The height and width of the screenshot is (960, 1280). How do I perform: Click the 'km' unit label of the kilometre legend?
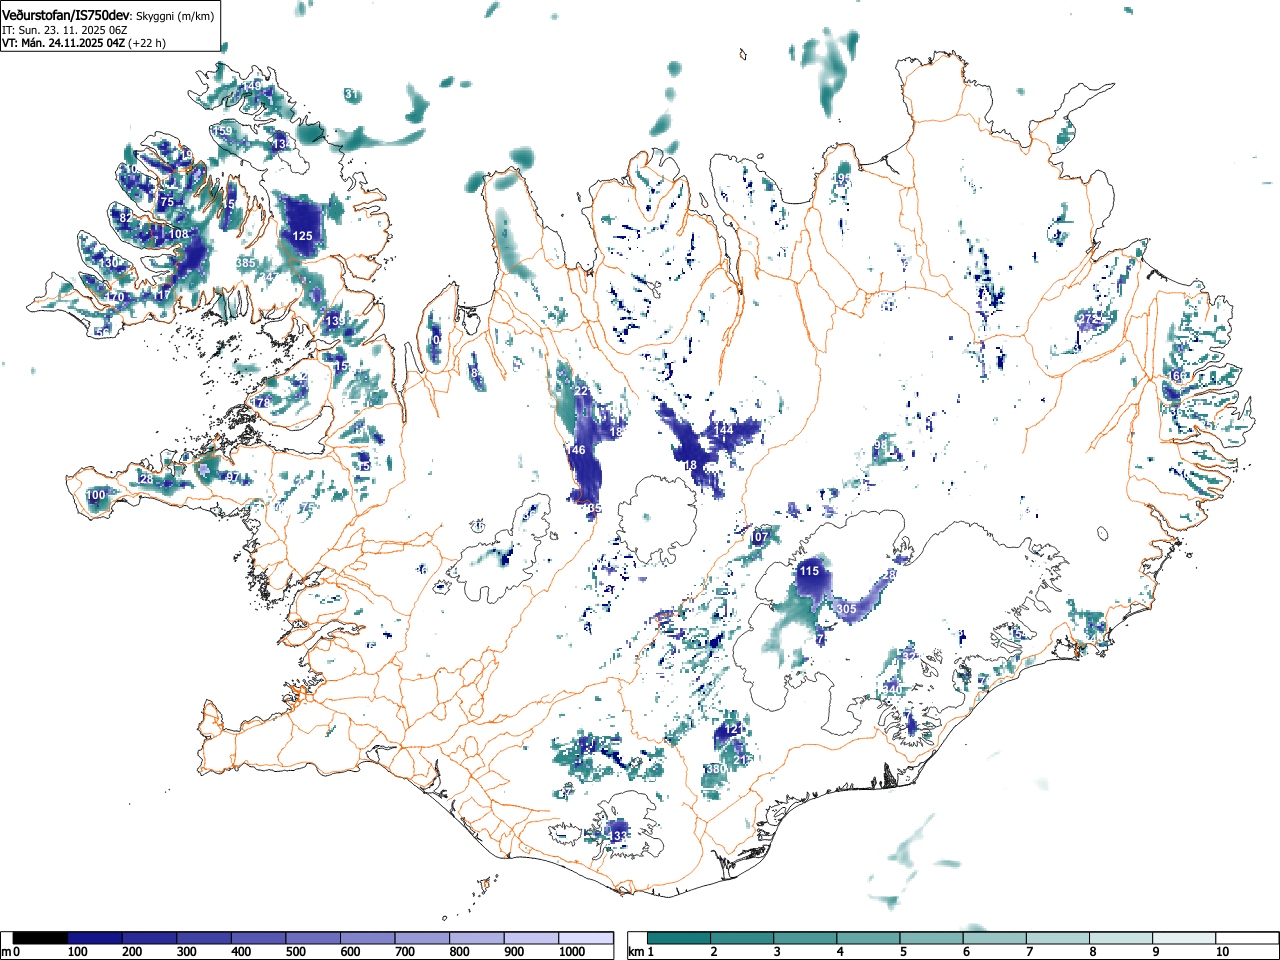click(x=636, y=952)
